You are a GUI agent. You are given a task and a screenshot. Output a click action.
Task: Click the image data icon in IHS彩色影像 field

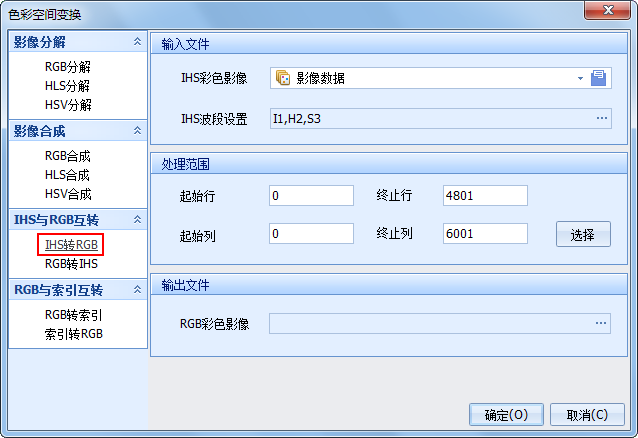coord(283,78)
